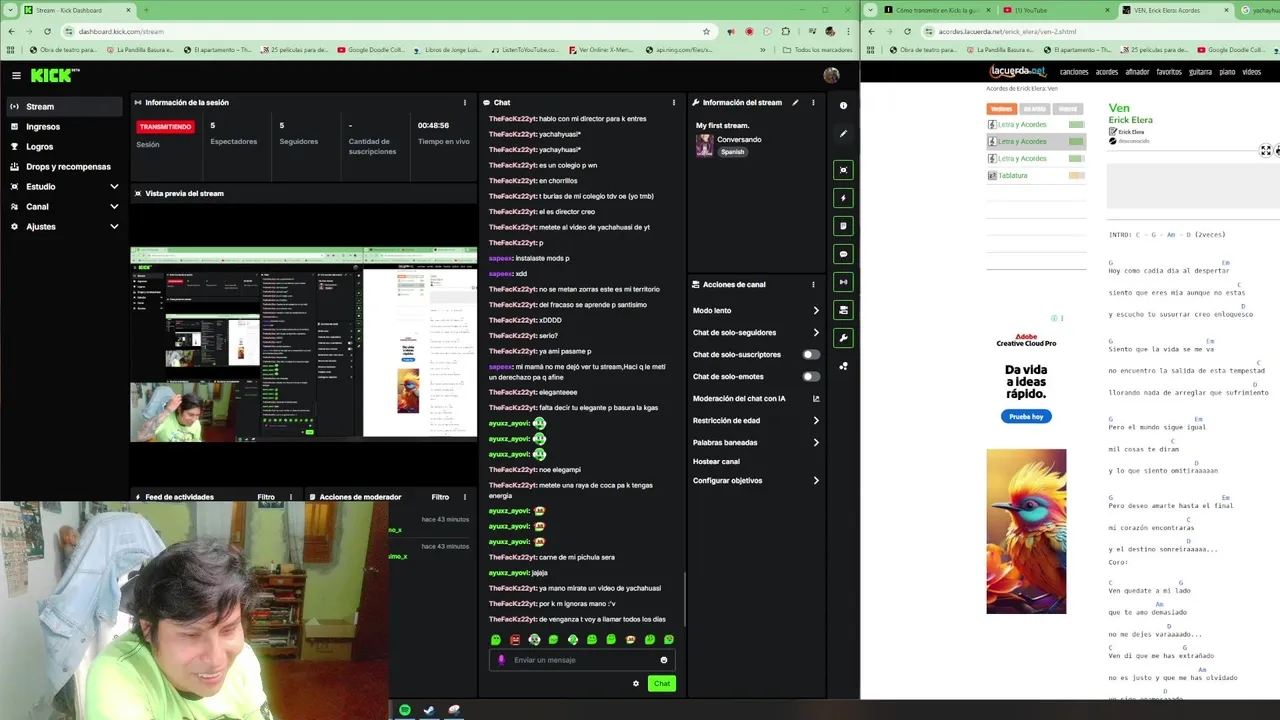Click fullscreen icon on lacuerda page
The image size is (1280, 720).
1266,151
